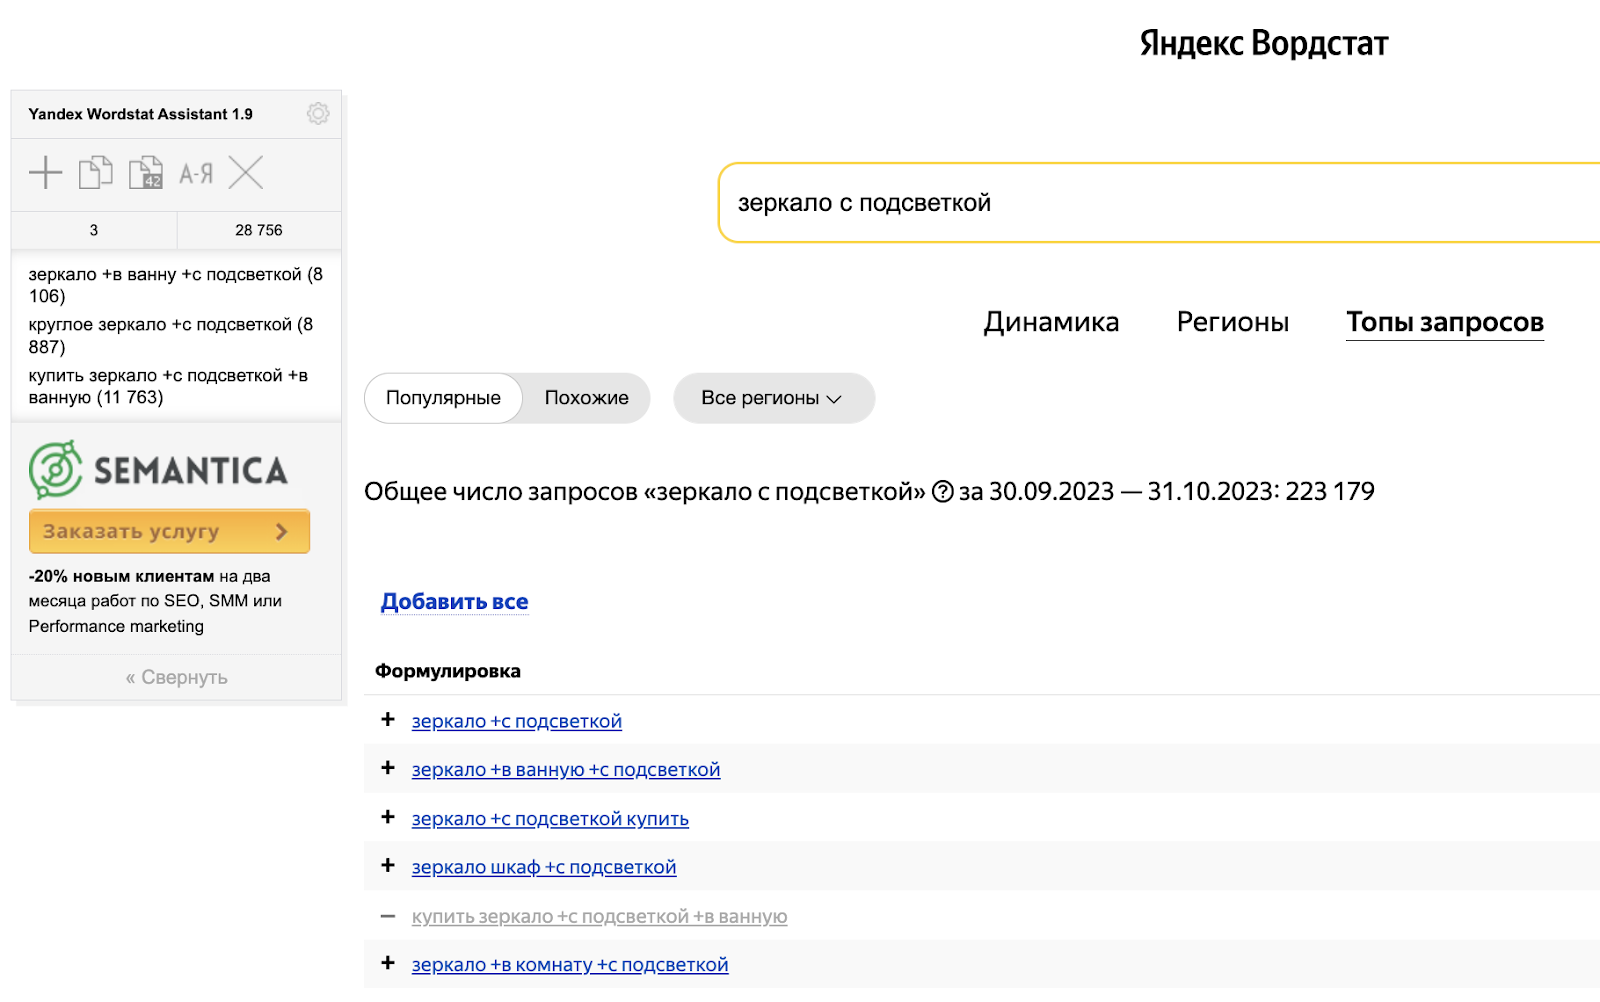This screenshot has height=1002, width=1600.
Task: Open link «зеркало +в ванную +с подсветкой»
Action: 566,770
